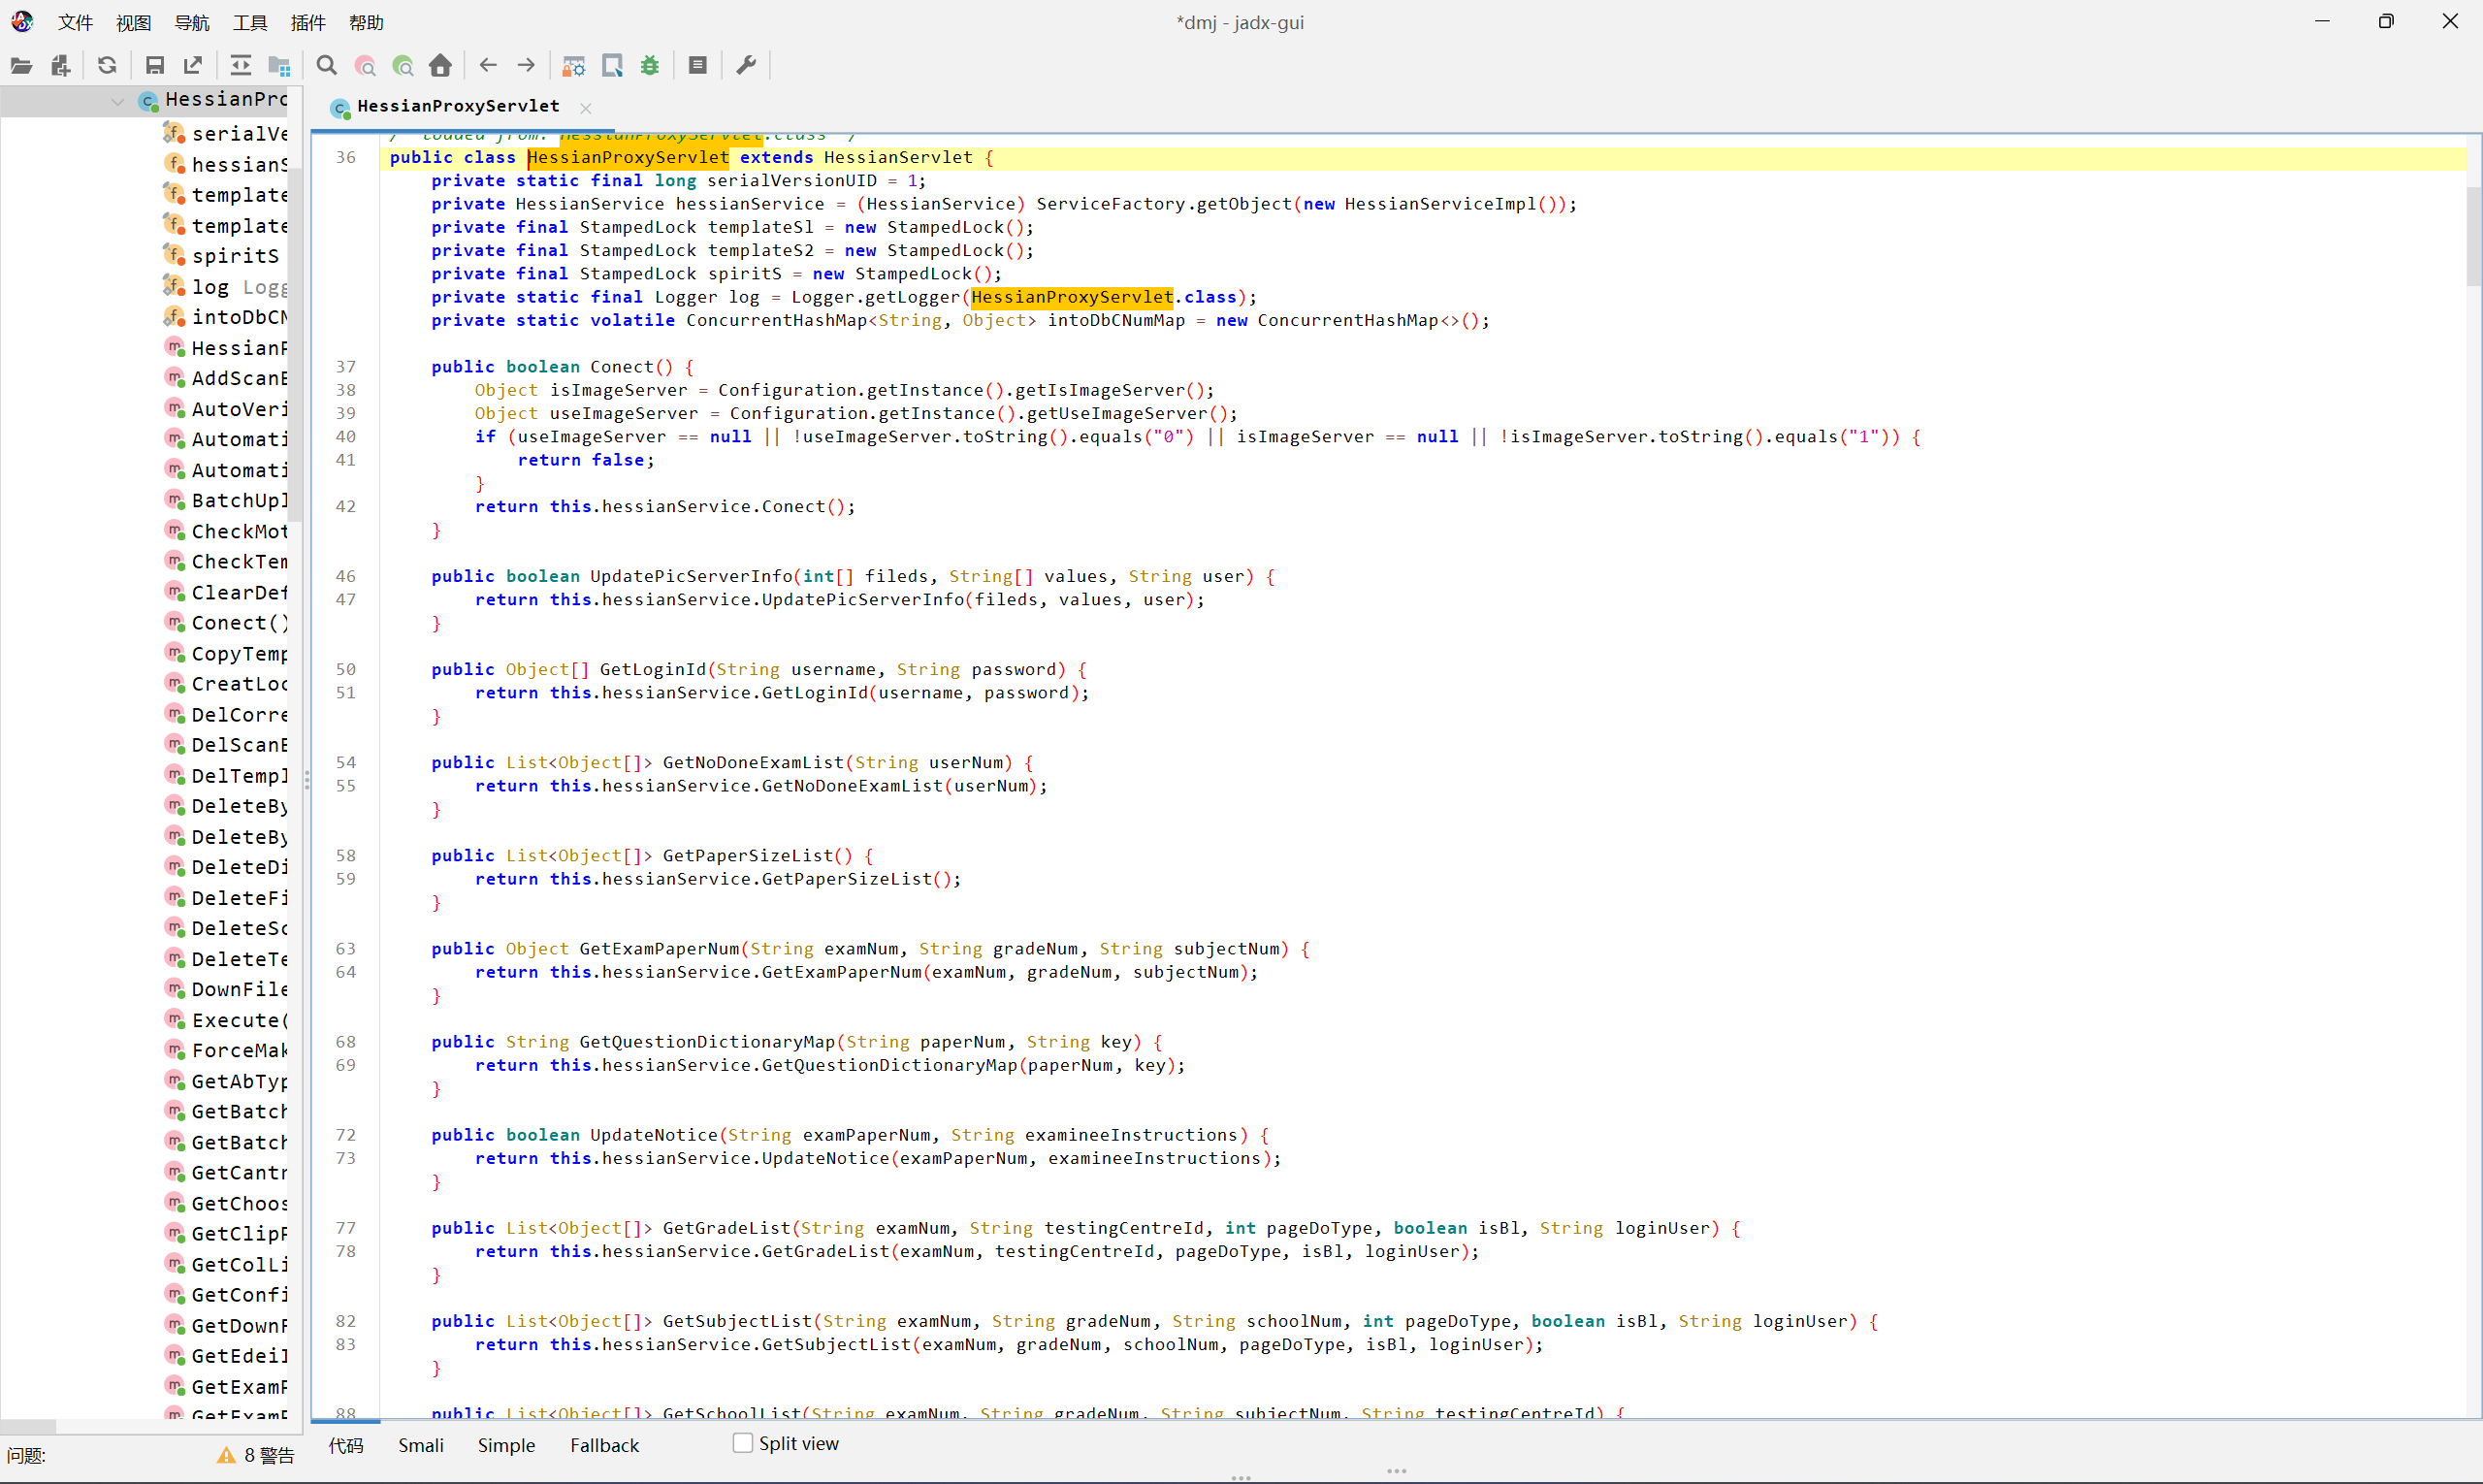Click the deobfuscation lock-gear icon
The height and width of the screenshot is (1484, 2483).
pos(574,66)
